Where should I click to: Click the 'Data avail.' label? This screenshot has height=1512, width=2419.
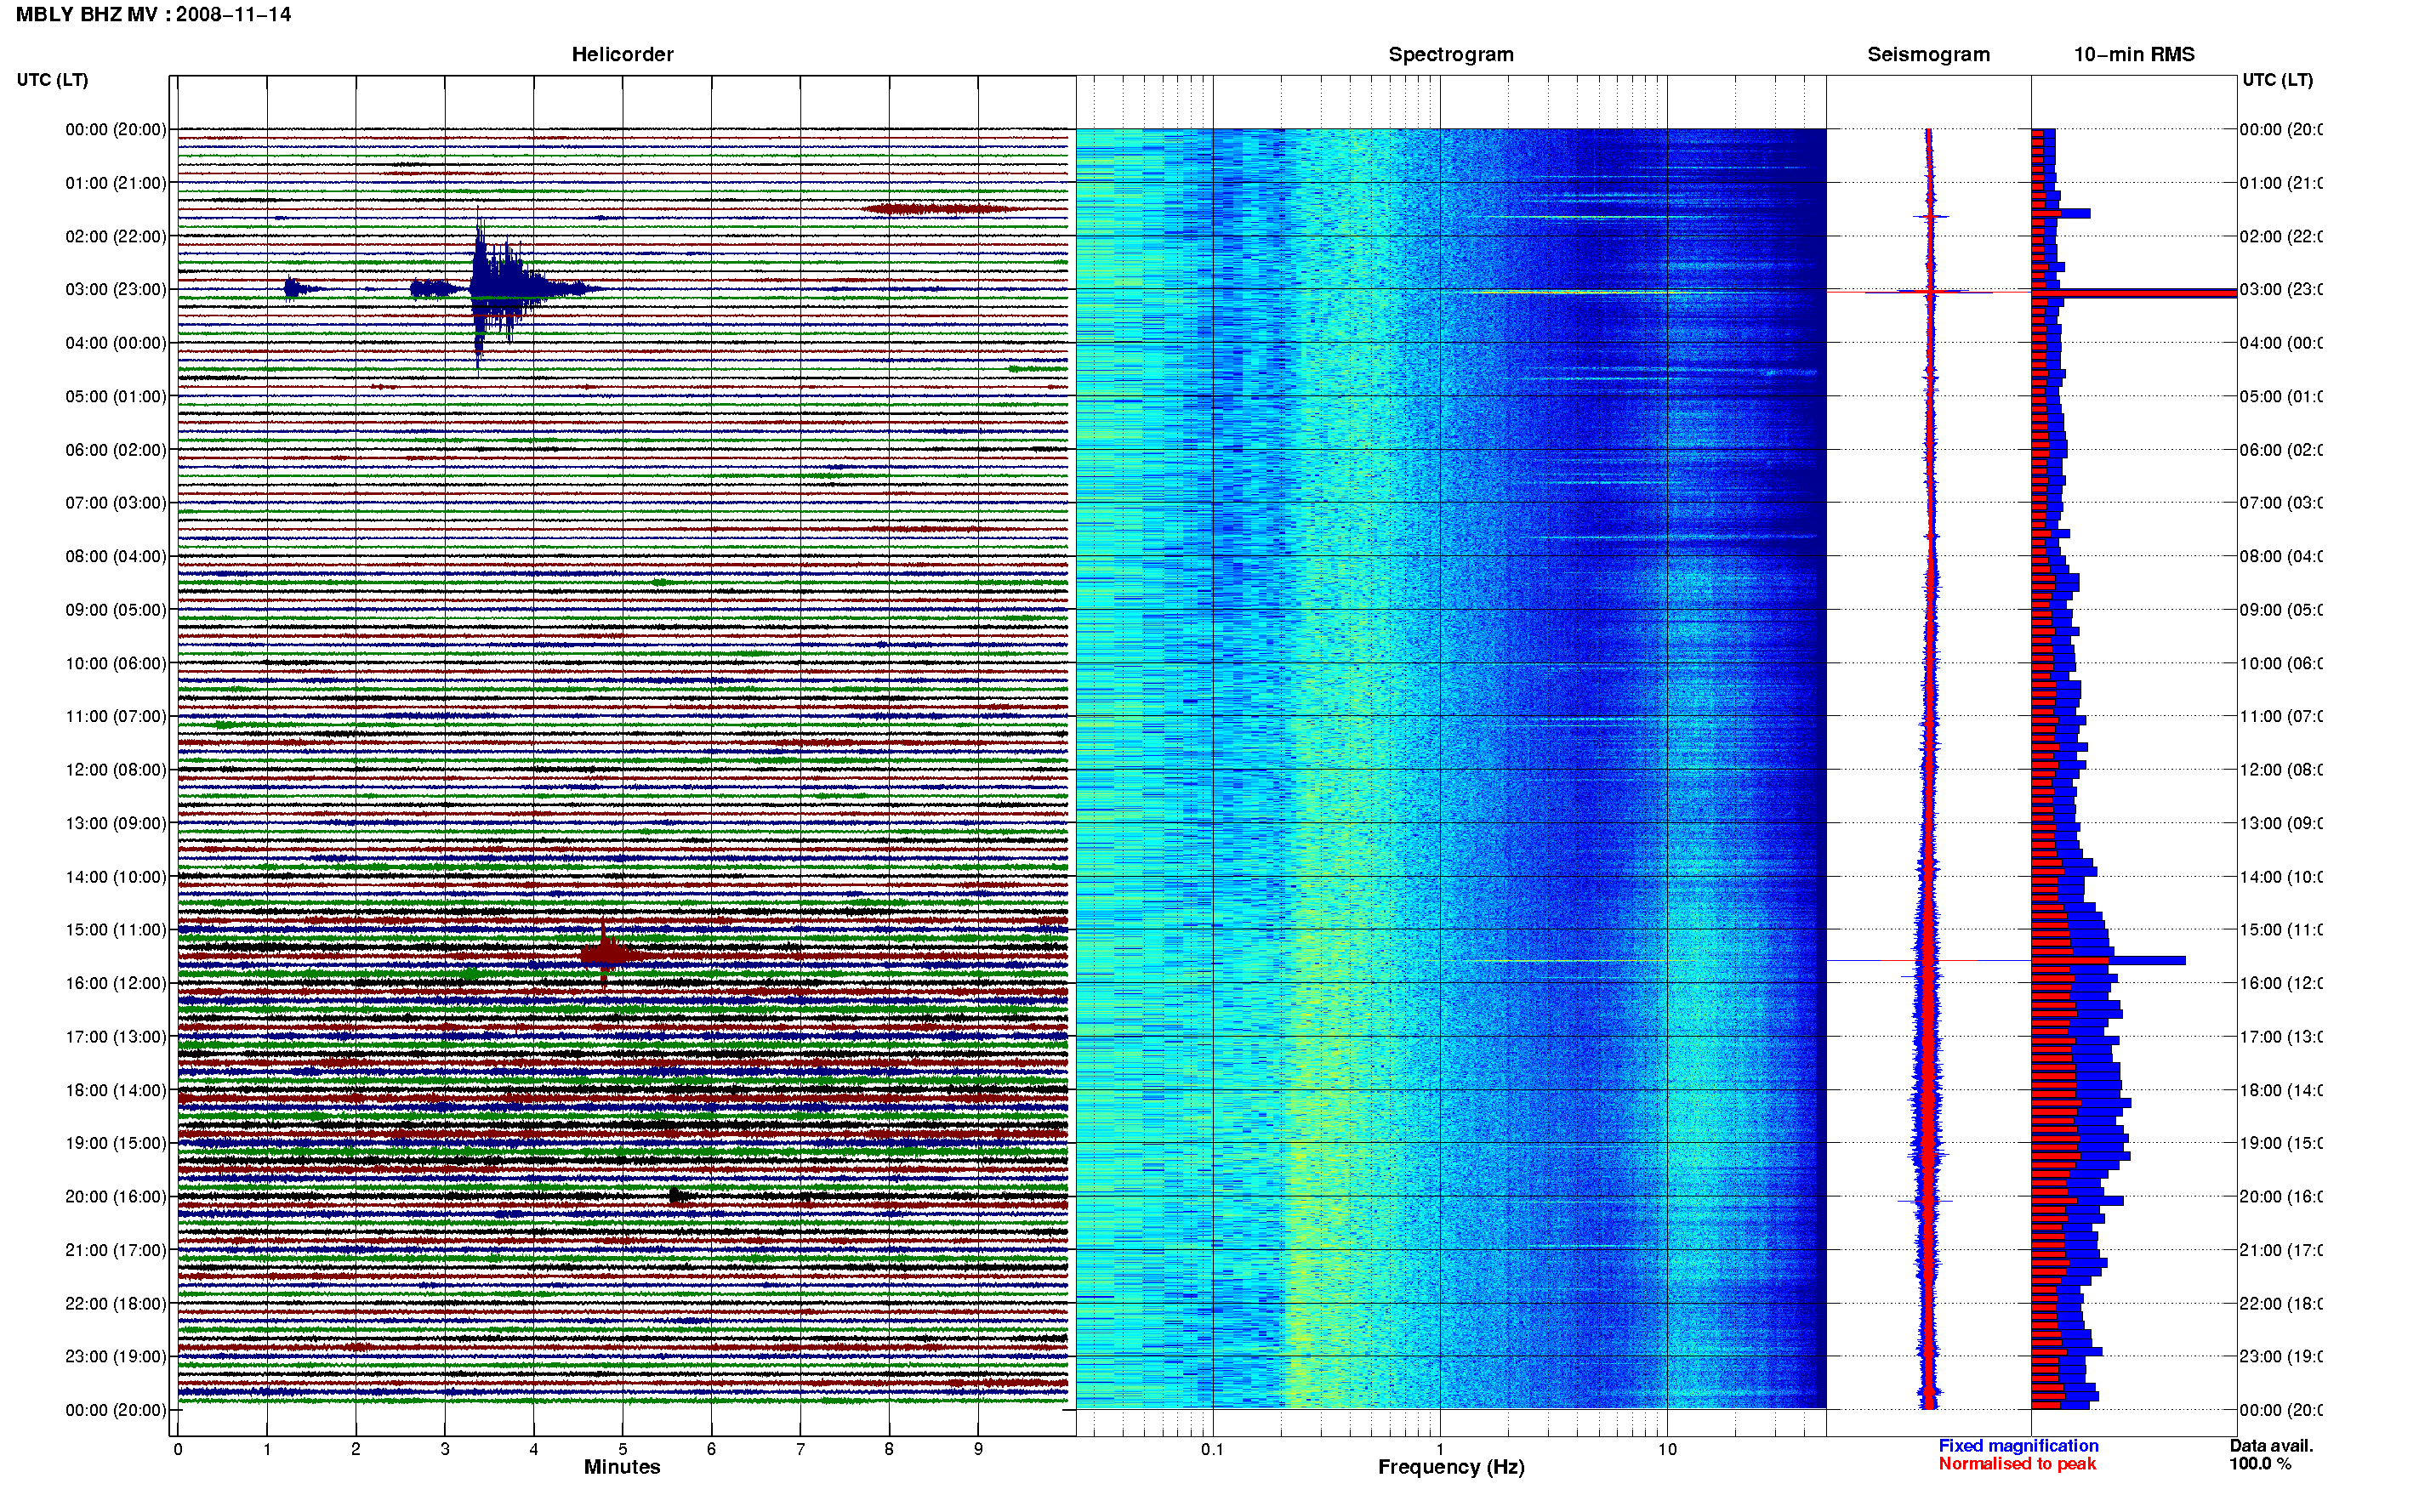(x=2271, y=1446)
